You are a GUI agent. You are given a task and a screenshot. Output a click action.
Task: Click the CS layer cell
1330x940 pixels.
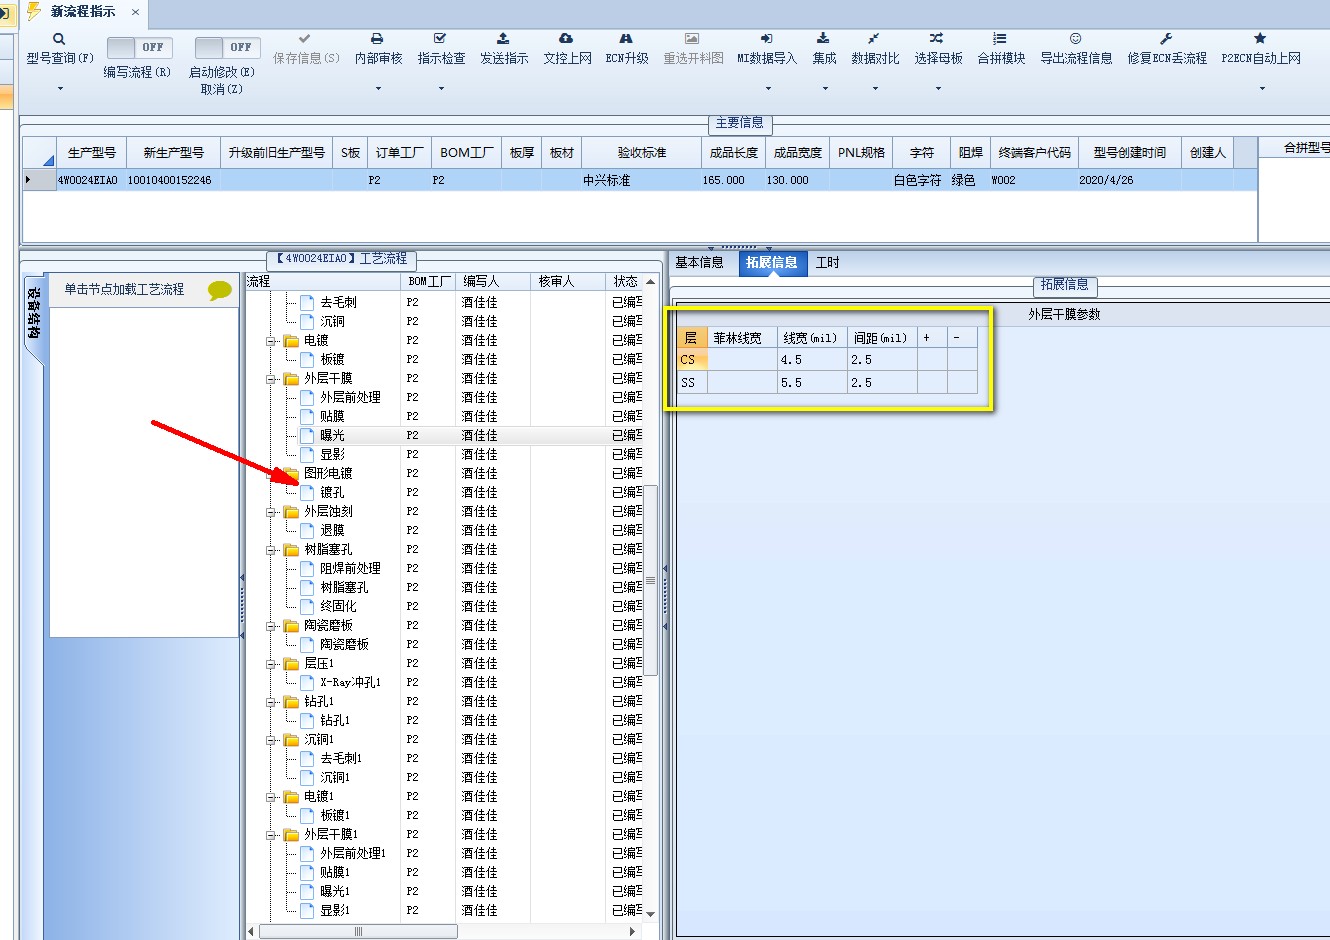pyautogui.click(x=692, y=360)
